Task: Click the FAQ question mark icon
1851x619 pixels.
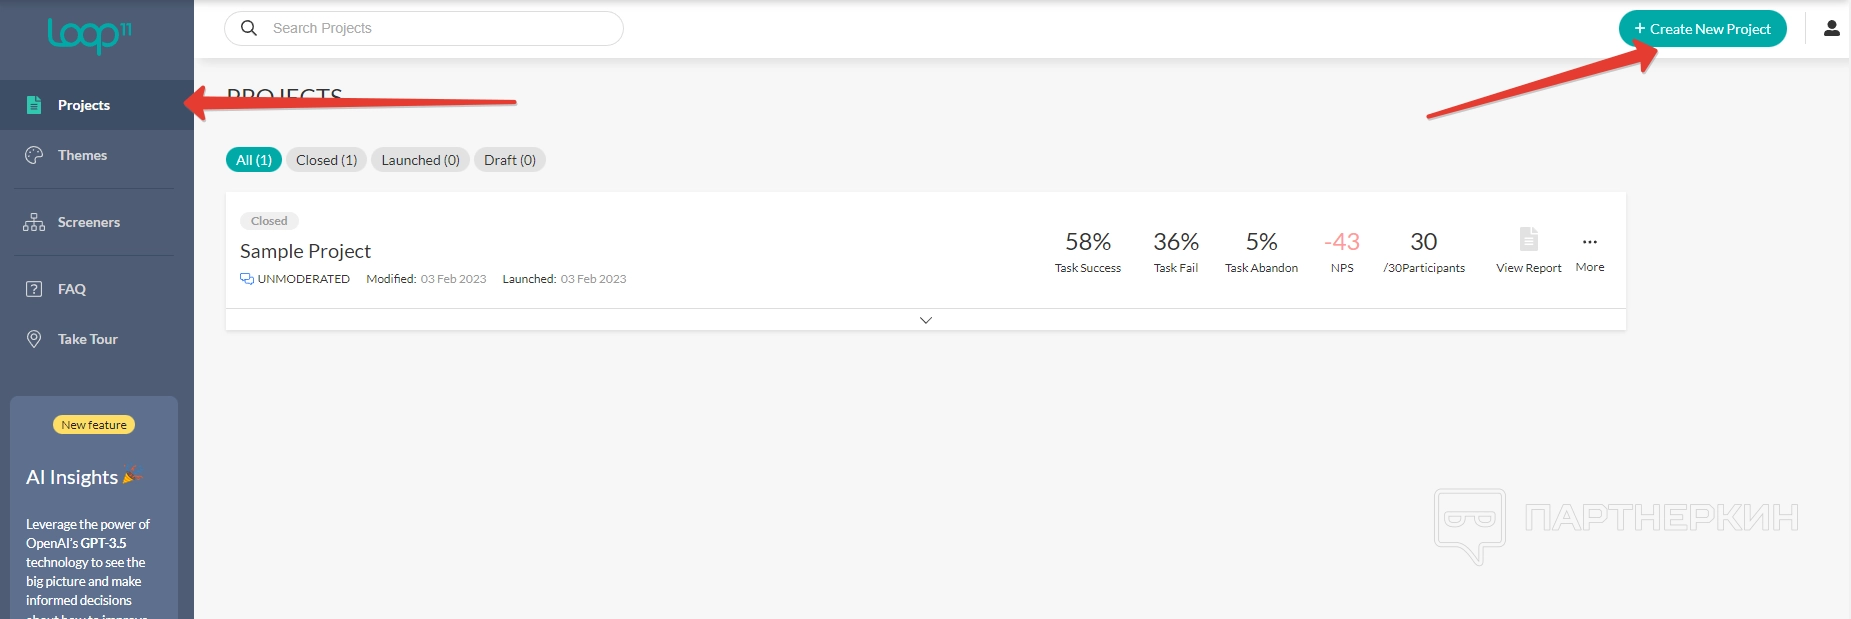Action: coord(34,289)
